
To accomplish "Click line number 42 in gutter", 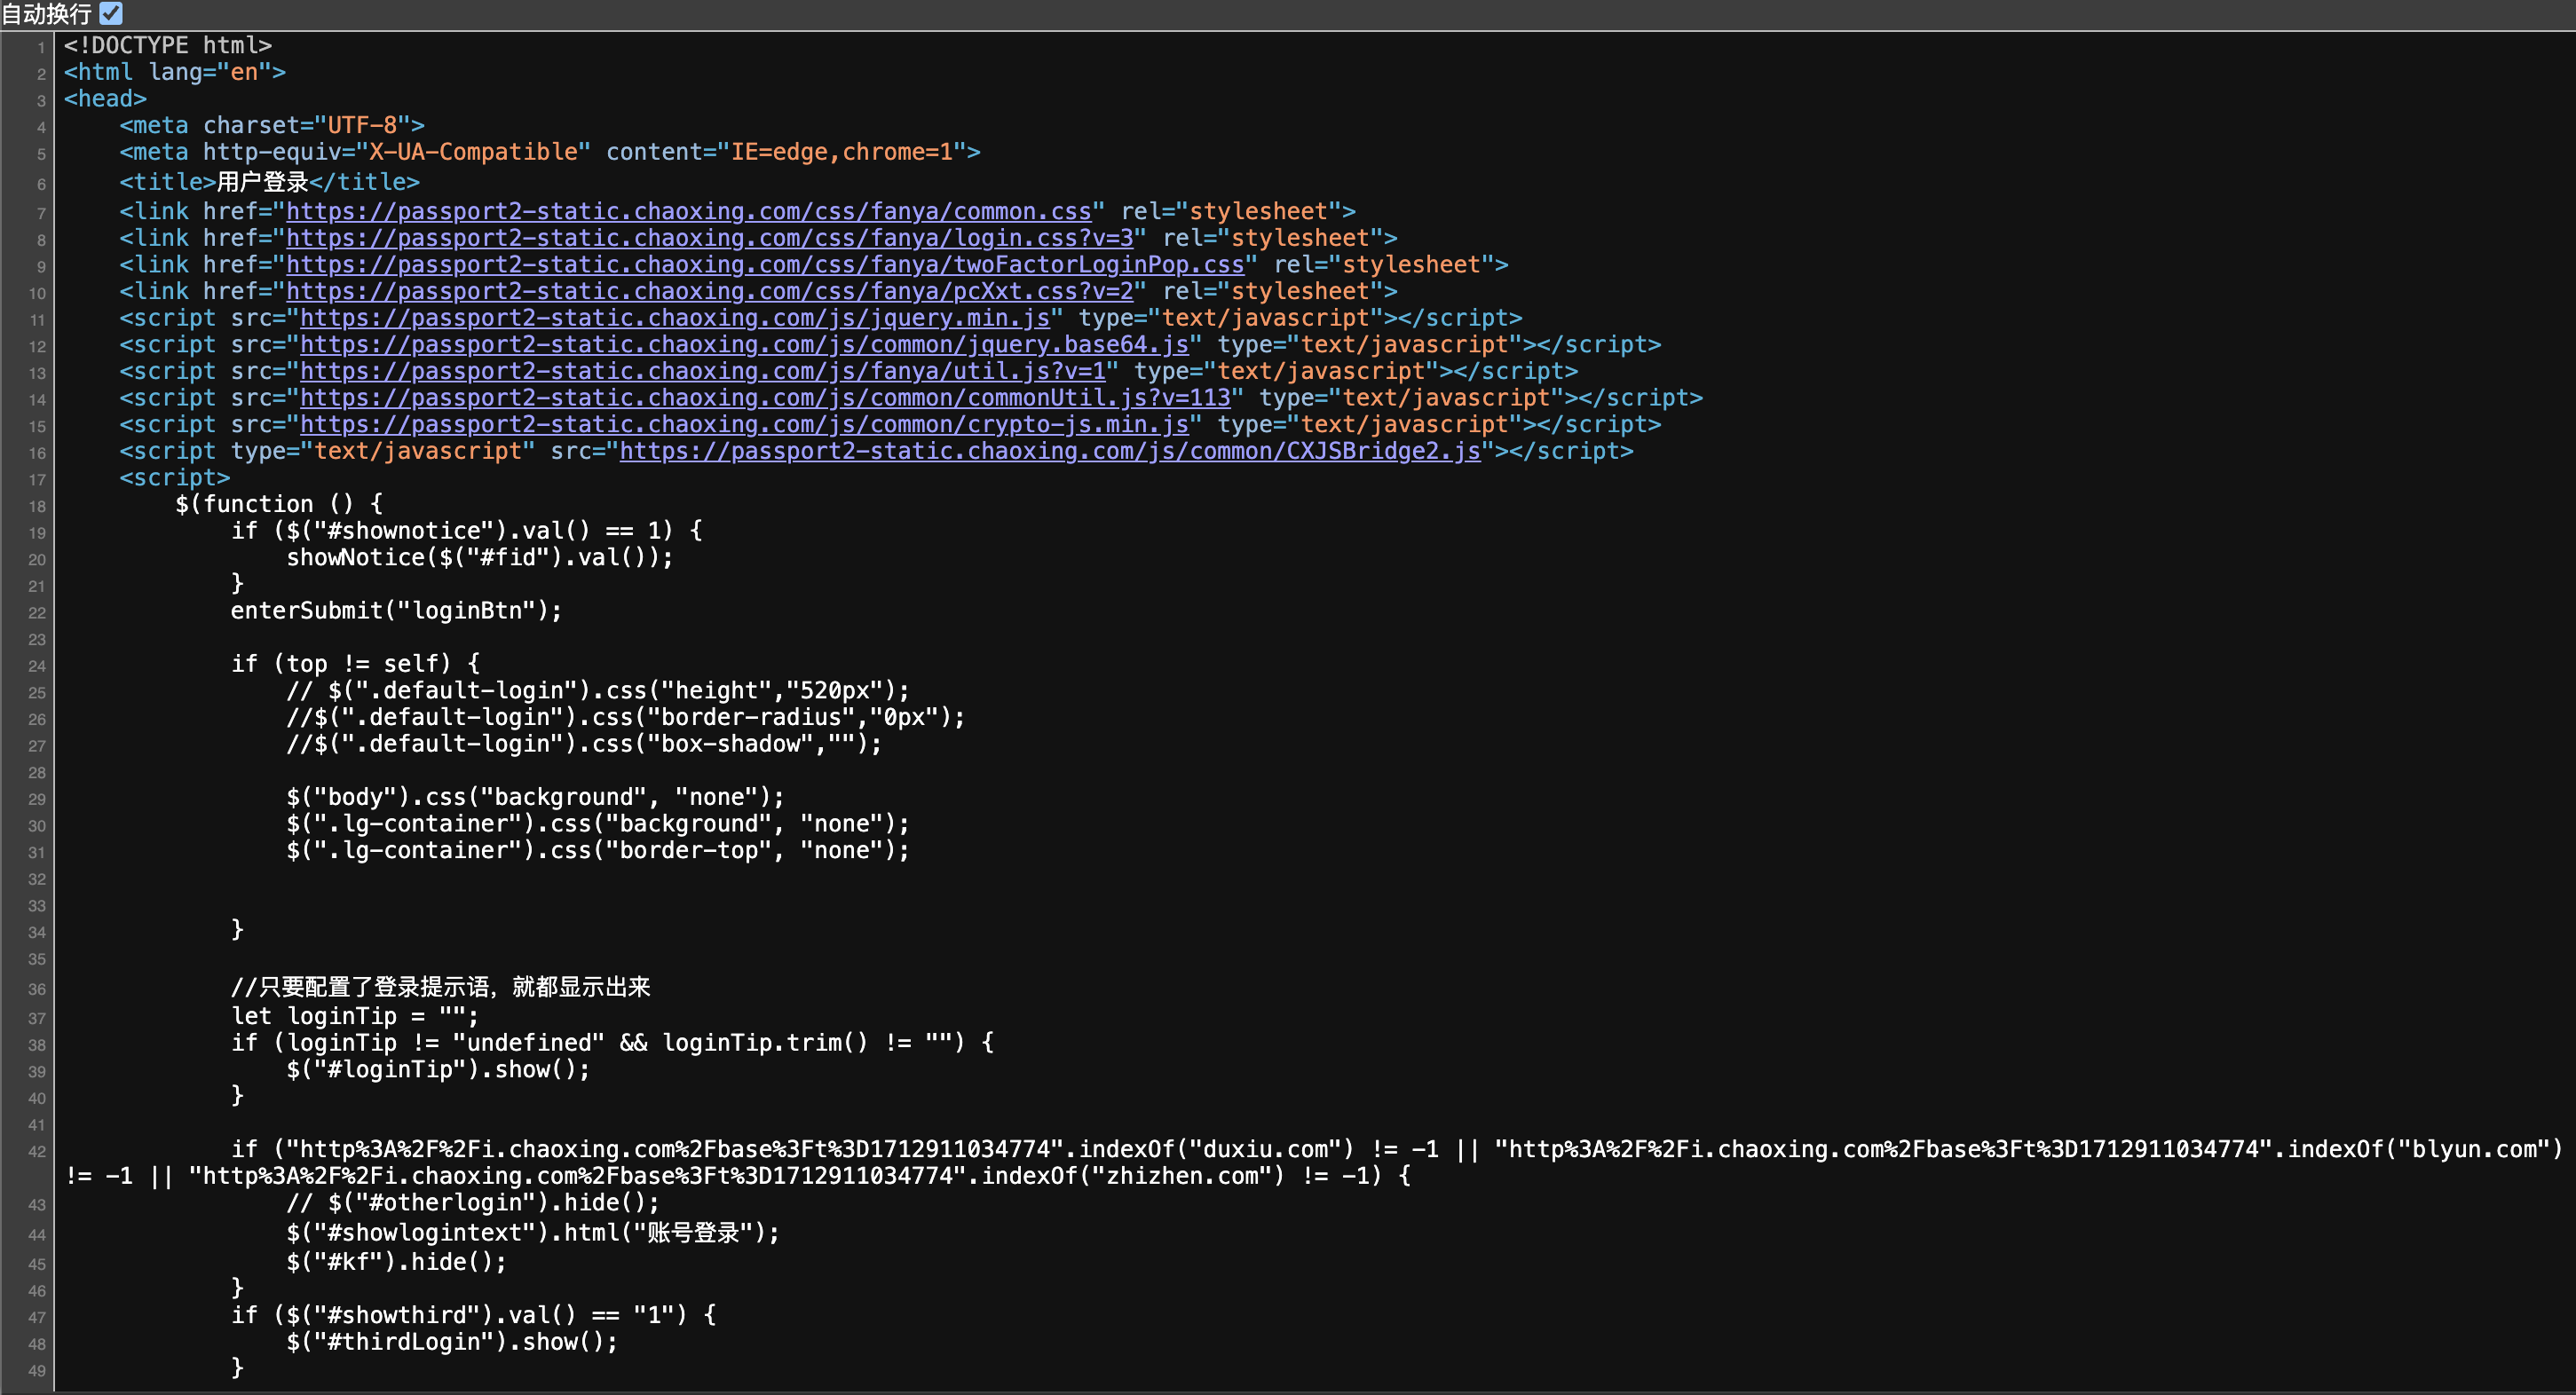I will [37, 1151].
